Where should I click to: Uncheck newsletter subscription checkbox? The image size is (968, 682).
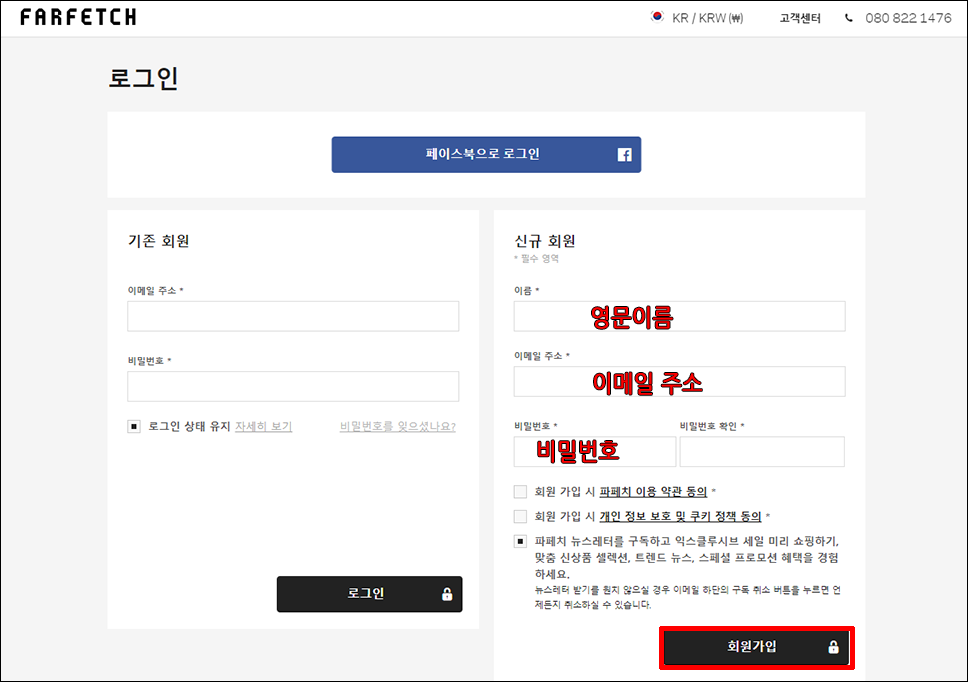click(520, 541)
